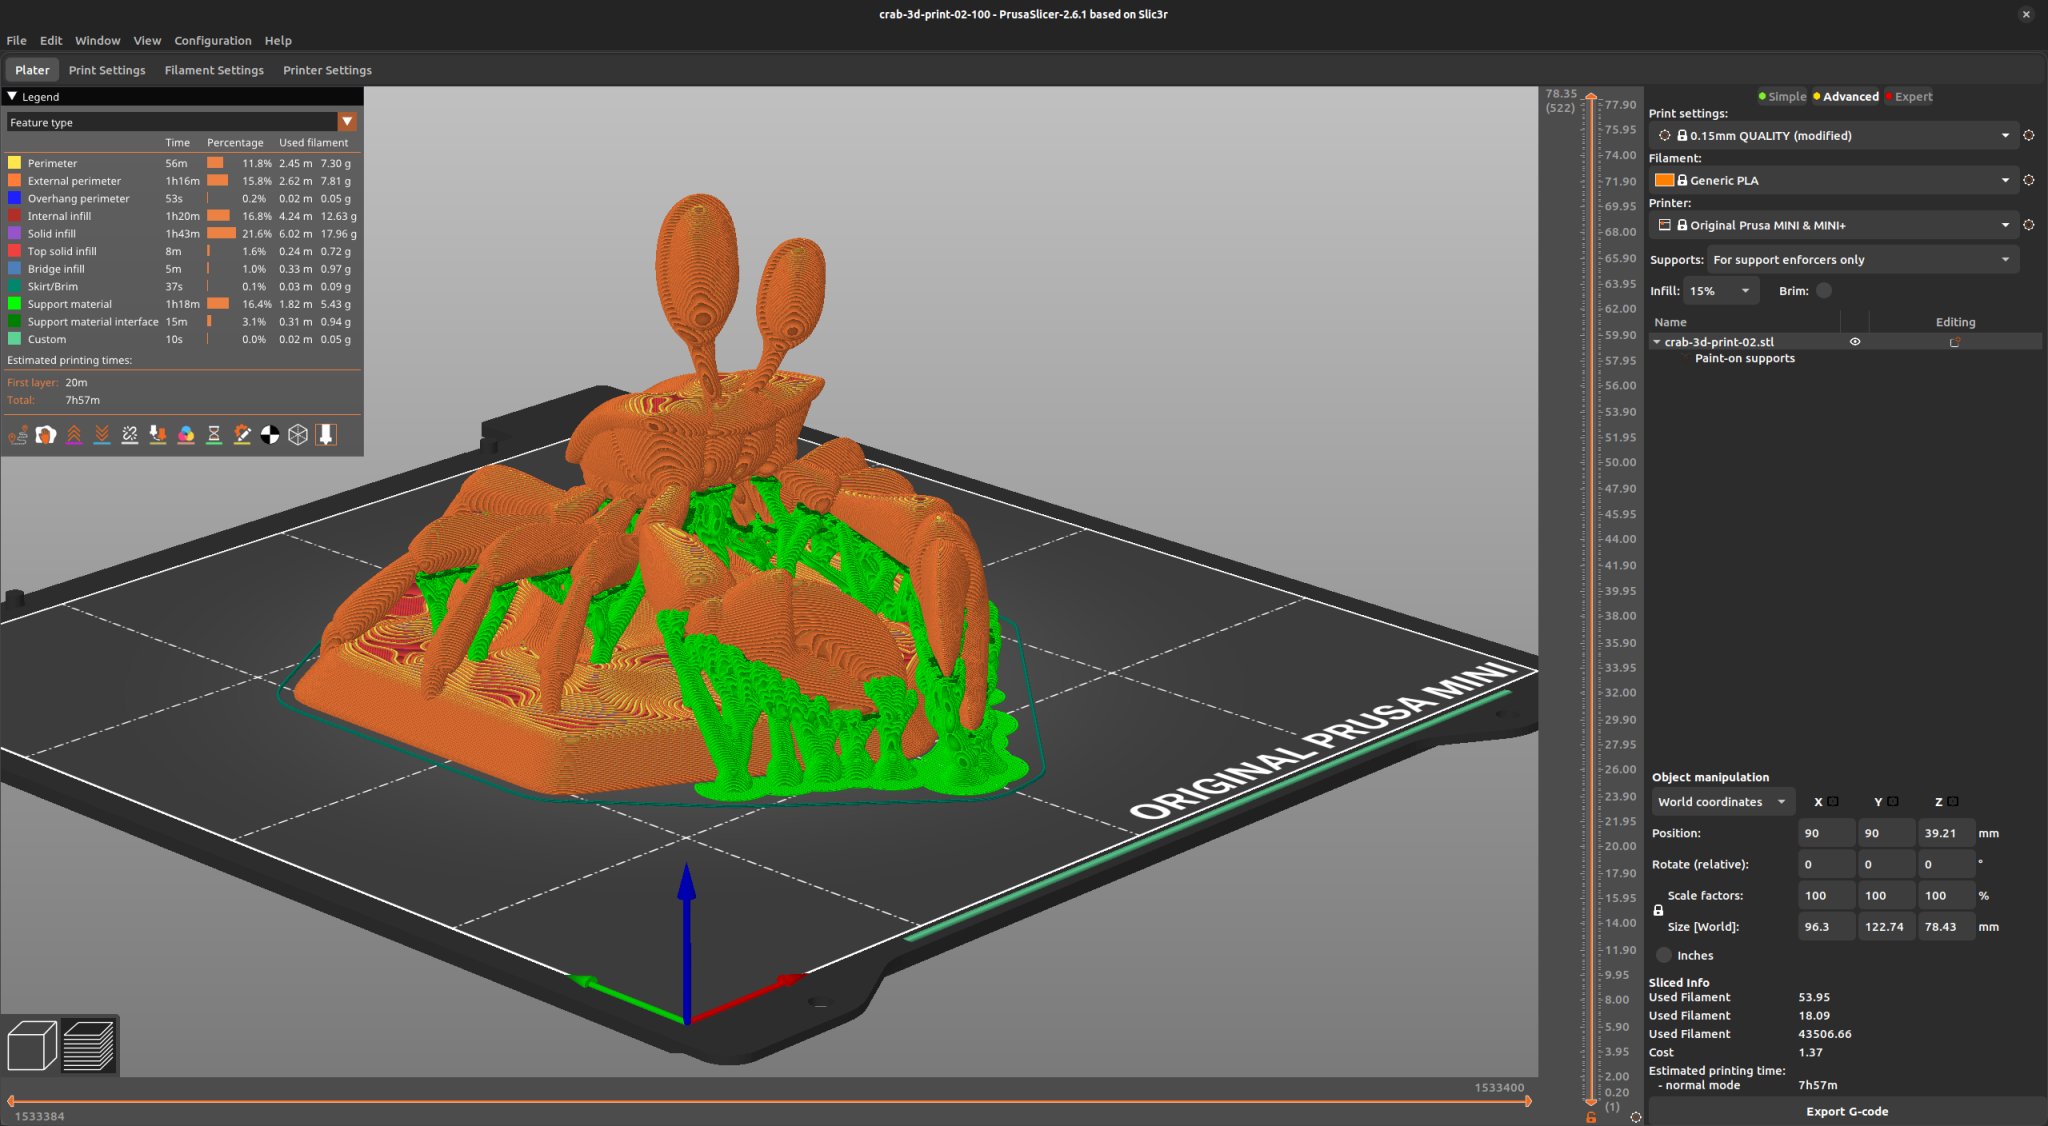Image resolution: width=2048 pixels, height=1126 pixels.
Task: Toggle pause prints hourglass icon
Action: pos(214,435)
